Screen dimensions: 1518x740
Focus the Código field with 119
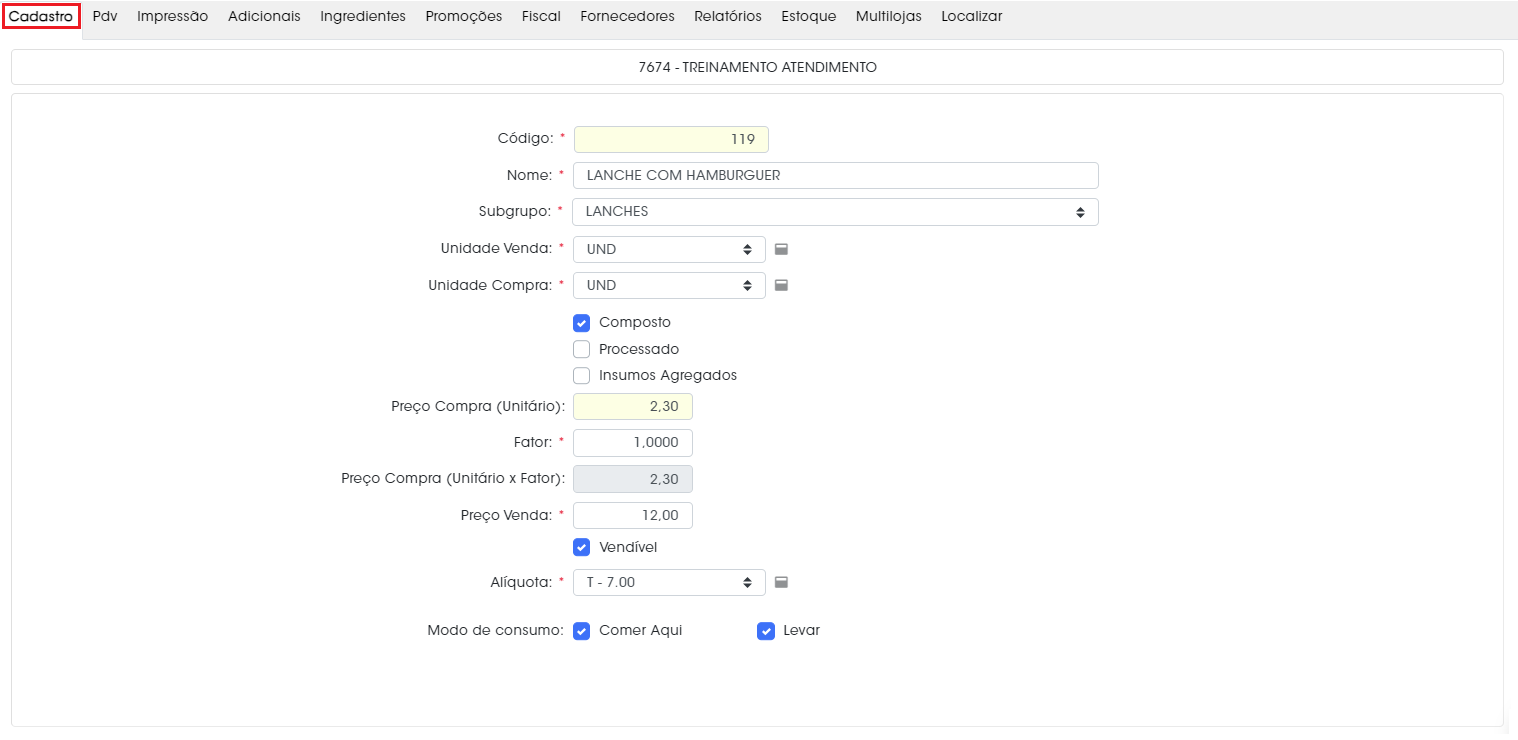(671, 139)
